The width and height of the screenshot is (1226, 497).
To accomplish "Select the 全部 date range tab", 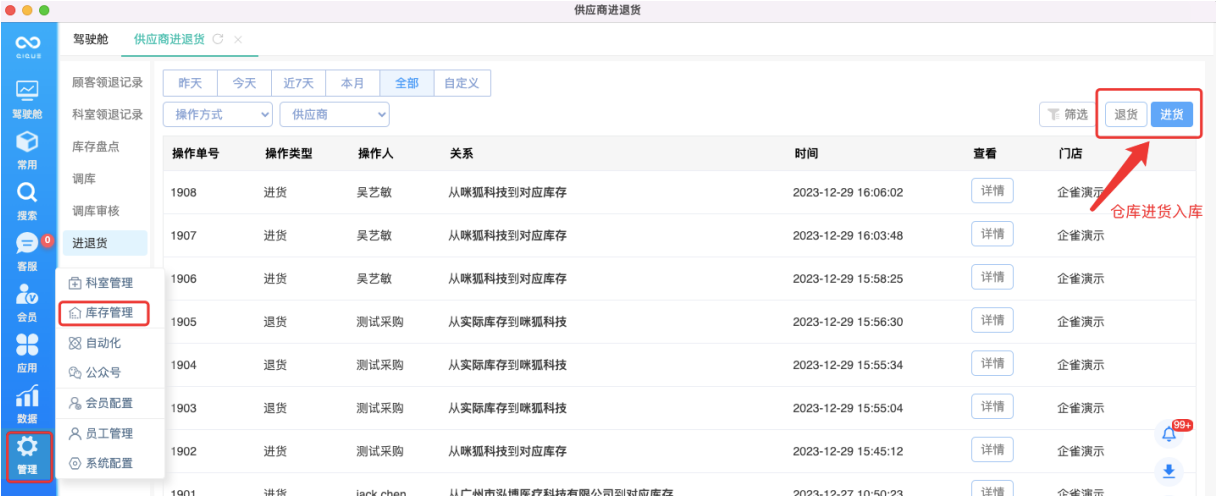I will point(407,83).
